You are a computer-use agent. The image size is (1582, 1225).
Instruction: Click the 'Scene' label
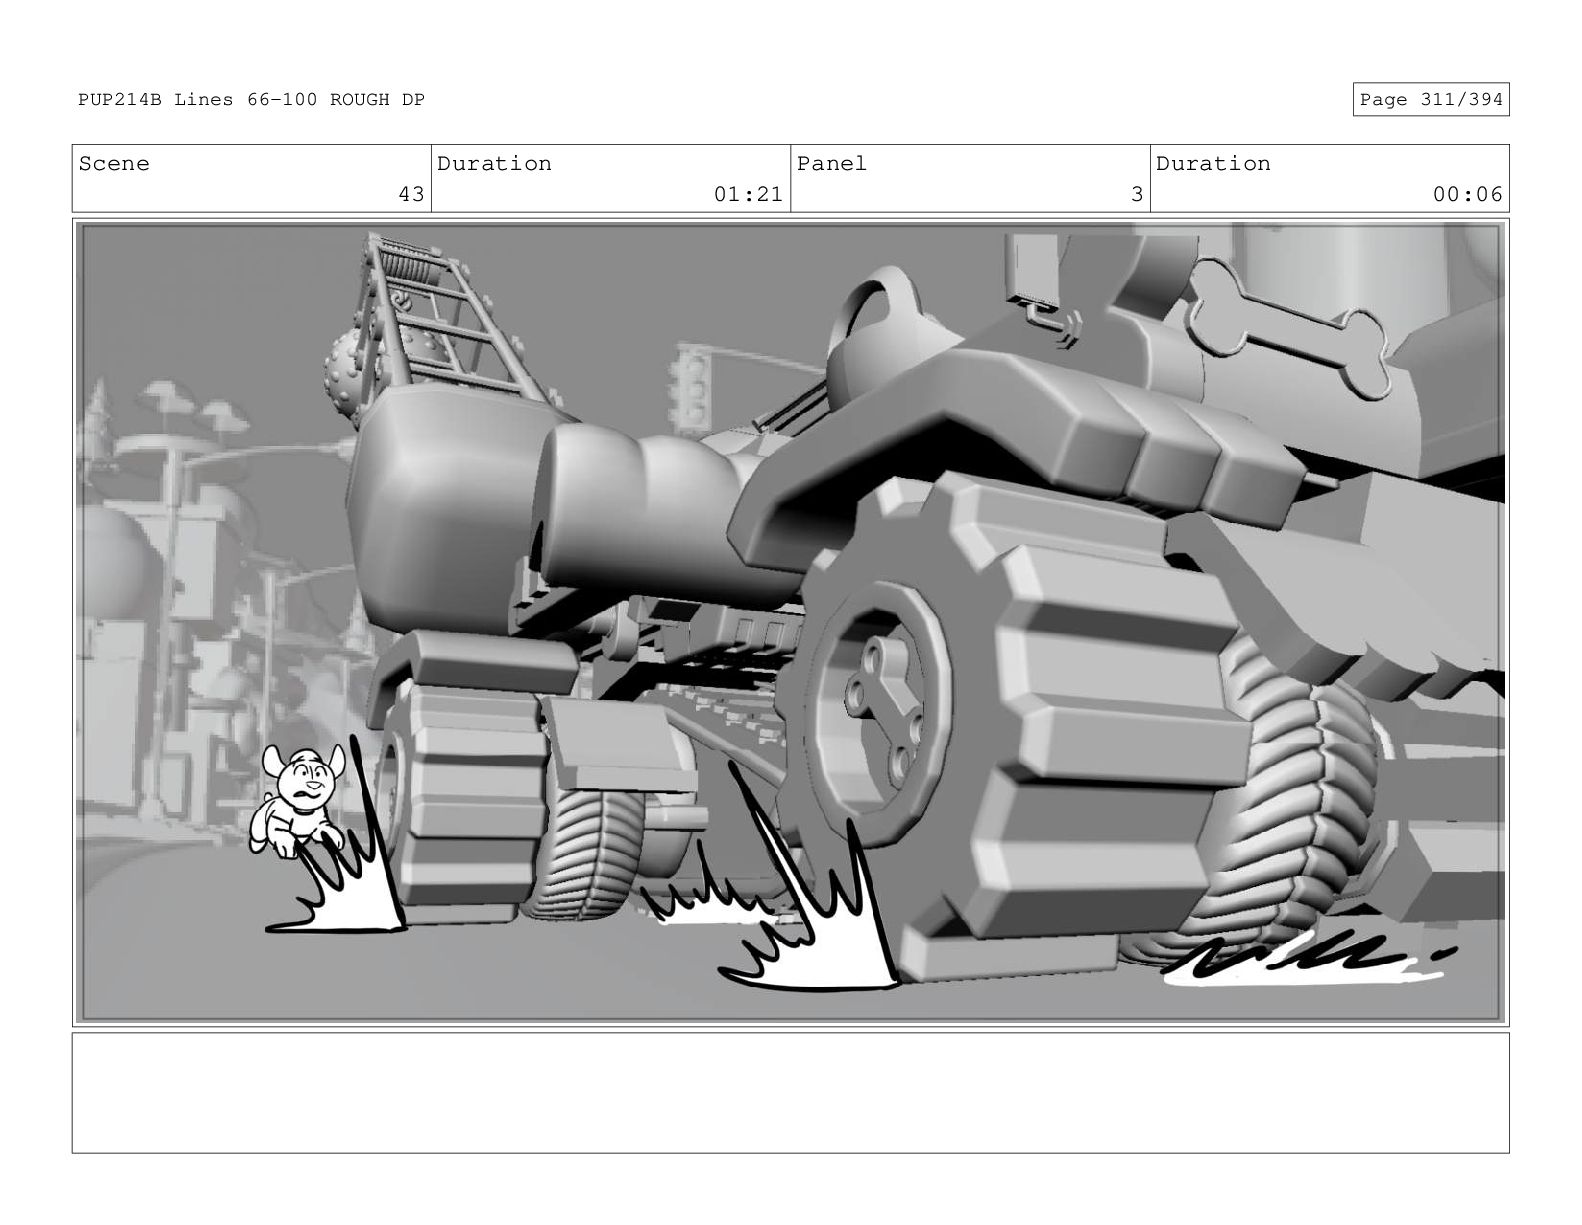[x=114, y=164]
